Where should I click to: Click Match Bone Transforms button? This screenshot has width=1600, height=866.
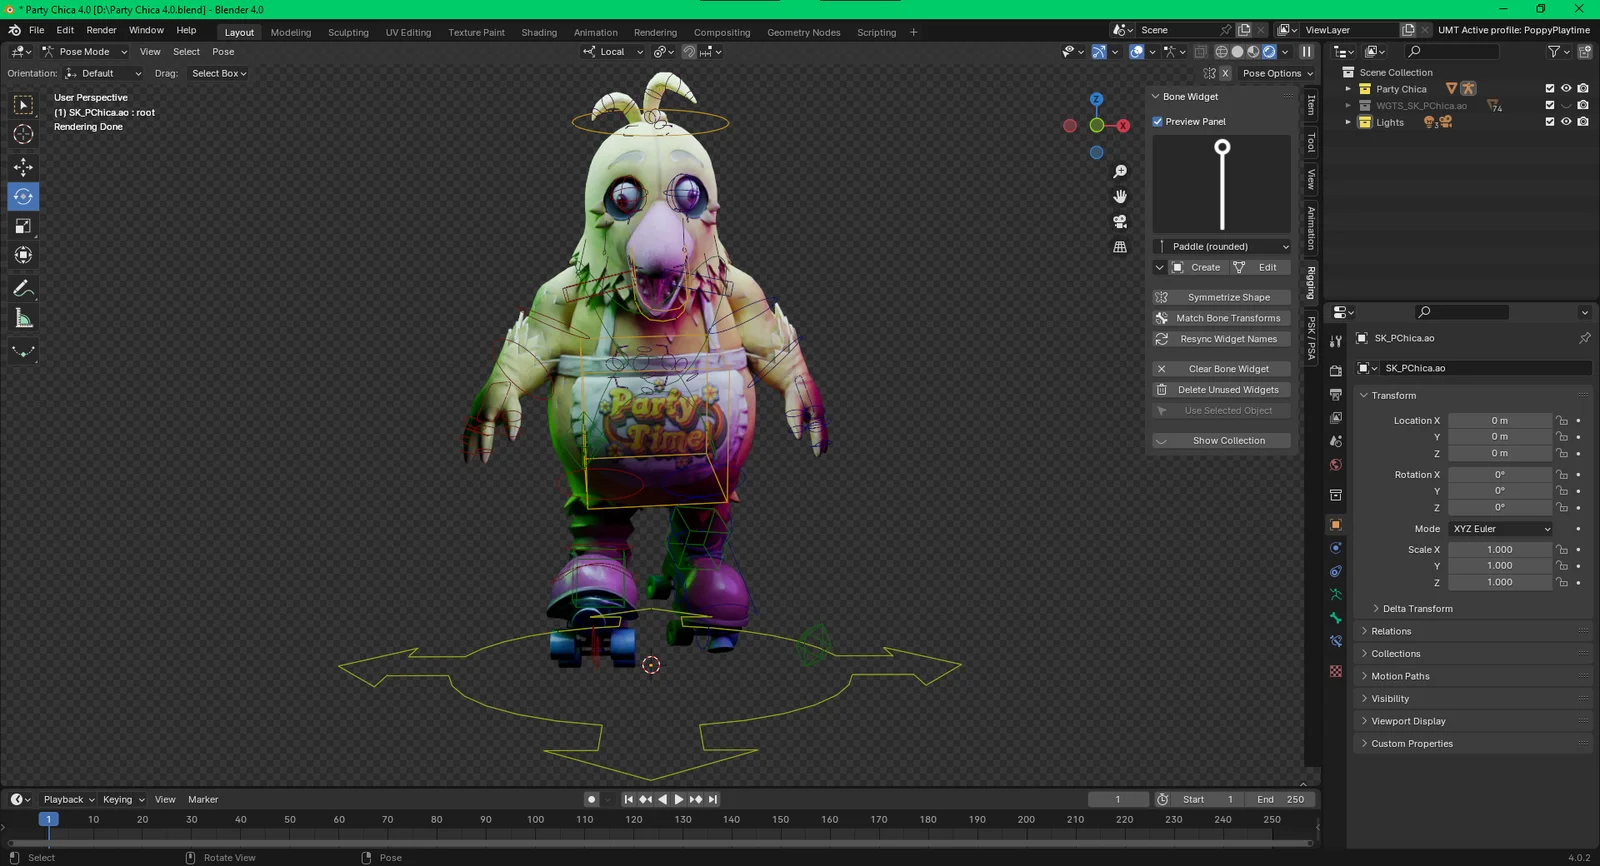point(1222,319)
